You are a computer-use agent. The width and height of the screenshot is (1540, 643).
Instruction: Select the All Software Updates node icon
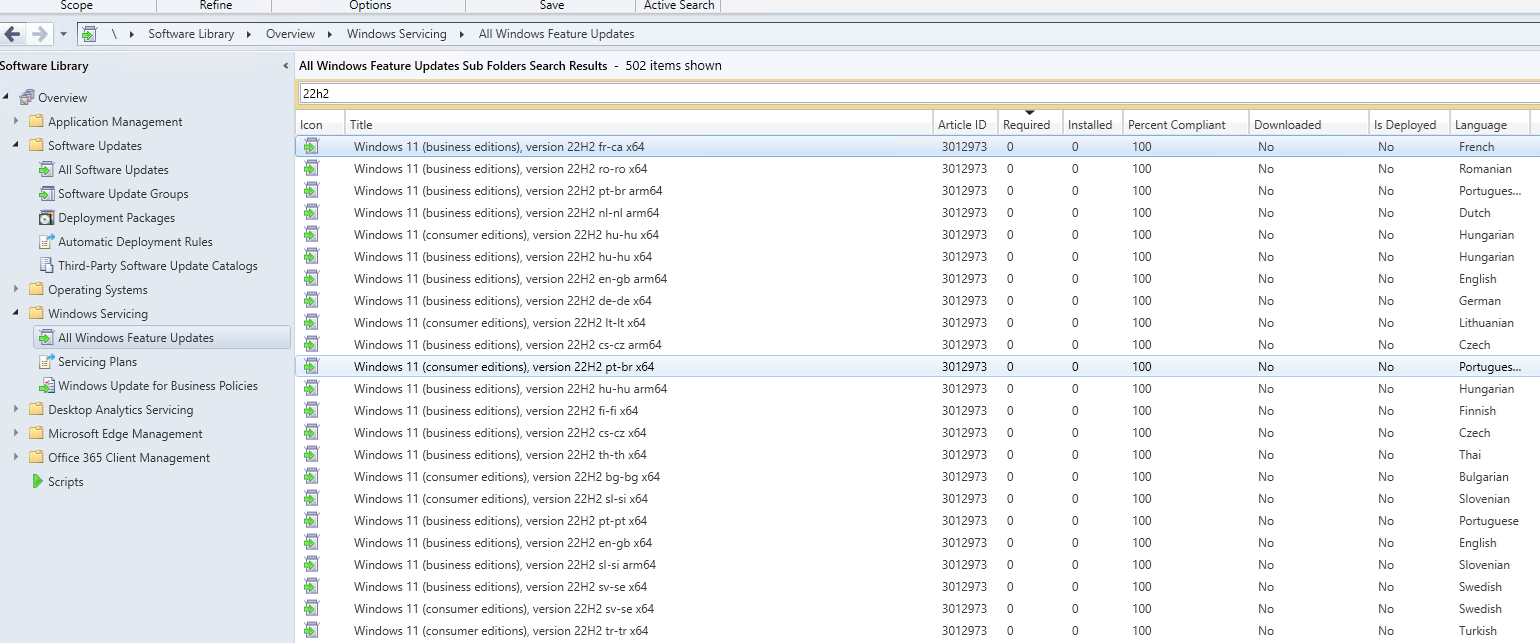click(x=45, y=169)
